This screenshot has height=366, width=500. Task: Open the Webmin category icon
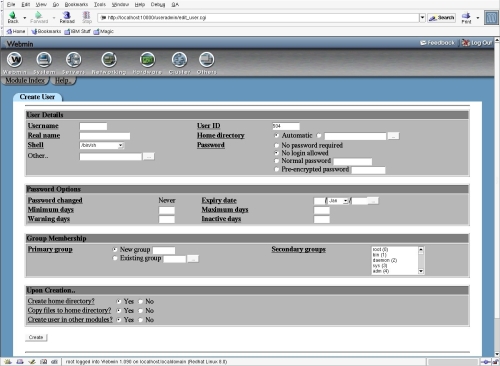pyautogui.click(x=15, y=60)
